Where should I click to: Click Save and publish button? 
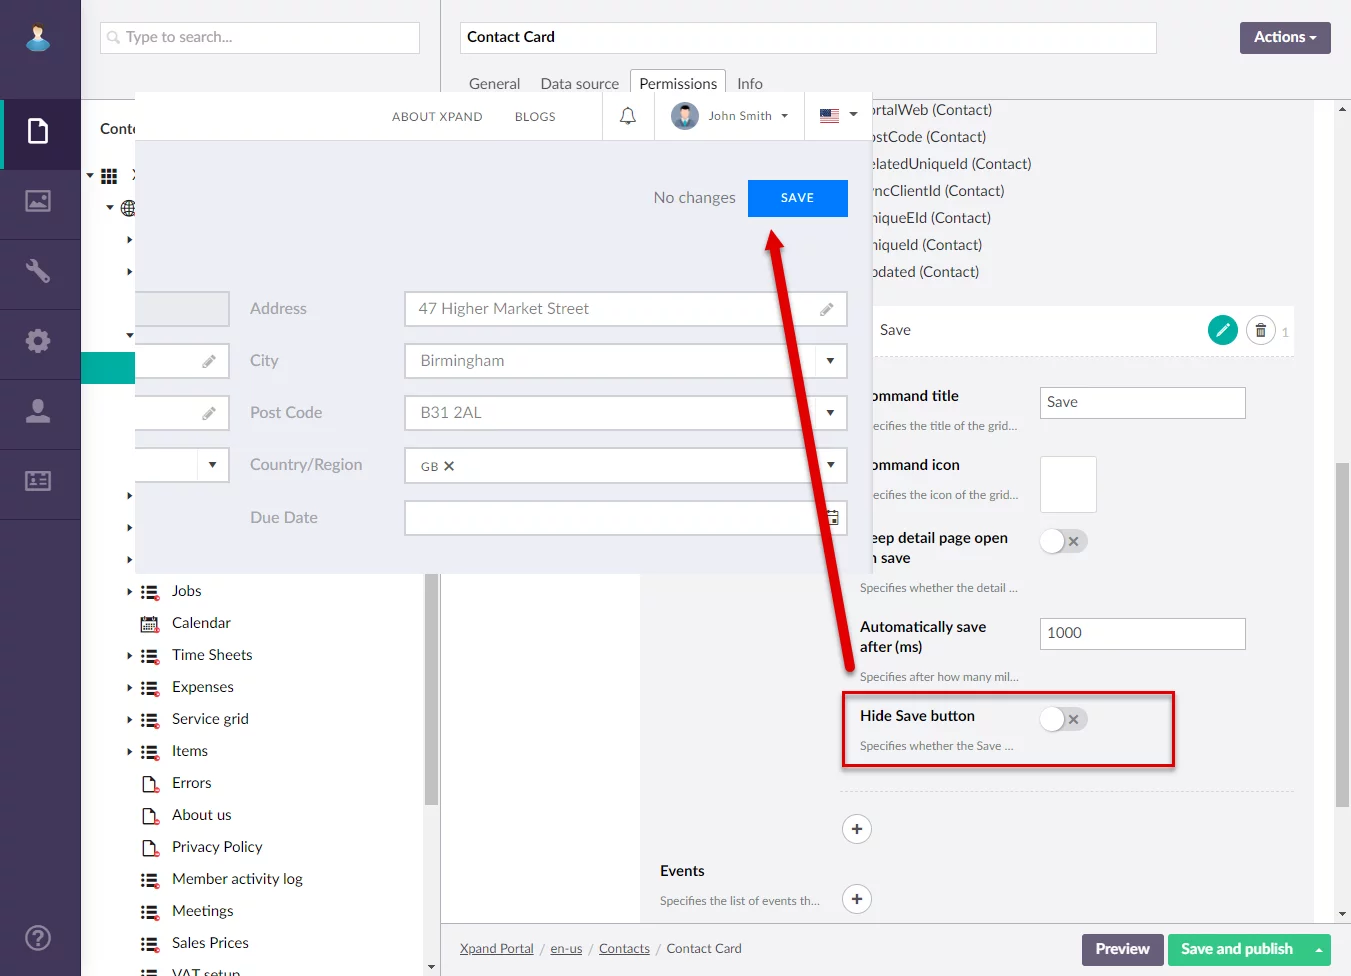tap(1236, 949)
